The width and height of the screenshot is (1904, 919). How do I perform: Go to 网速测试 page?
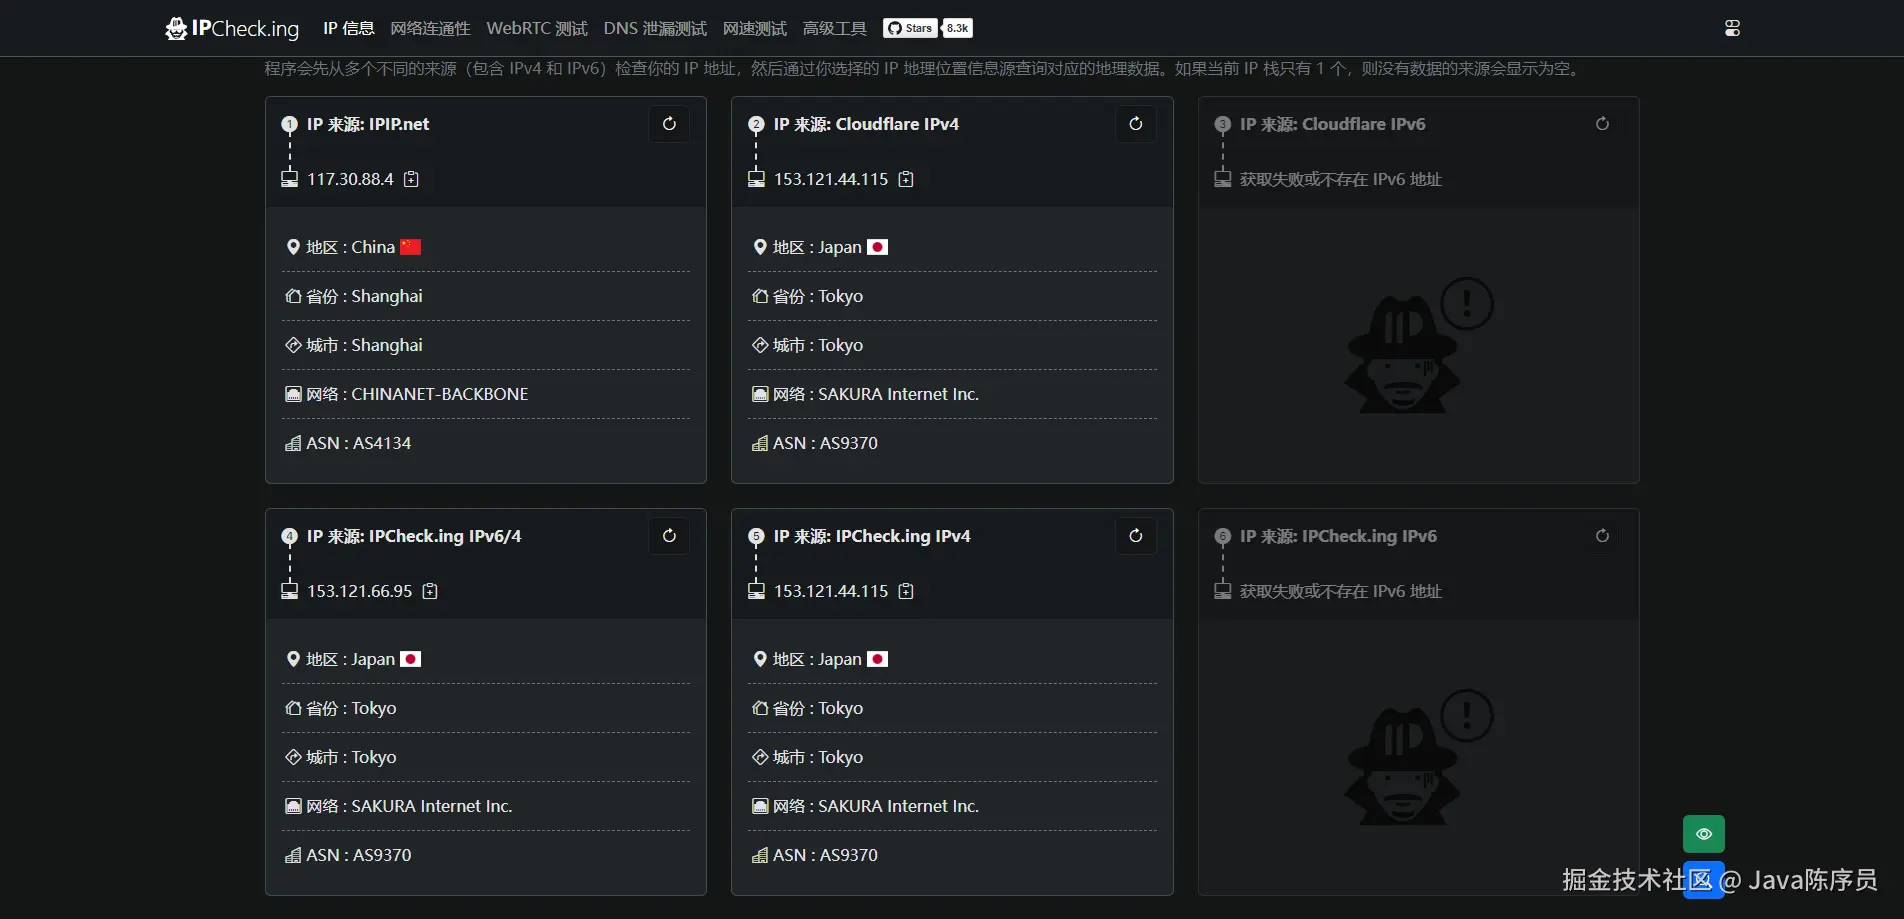(x=755, y=28)
